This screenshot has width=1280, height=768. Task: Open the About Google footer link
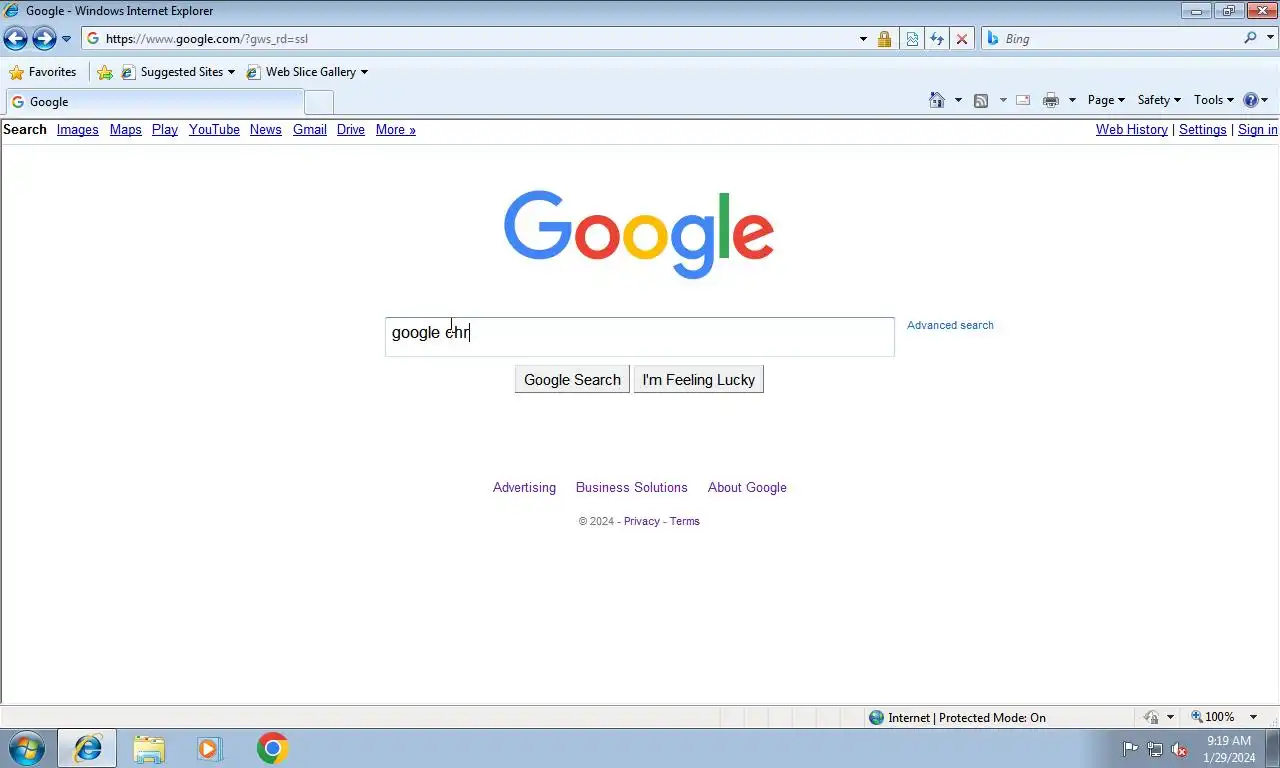point(747,488)
